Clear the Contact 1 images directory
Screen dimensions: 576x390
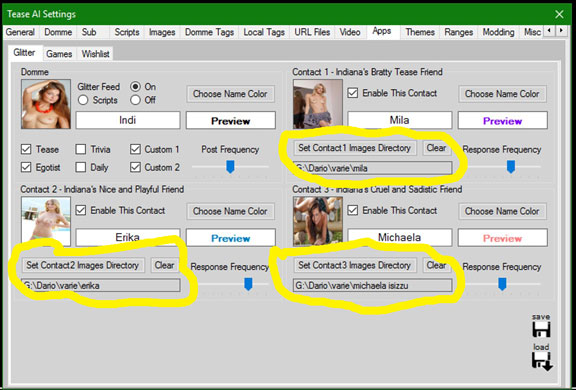436,148
